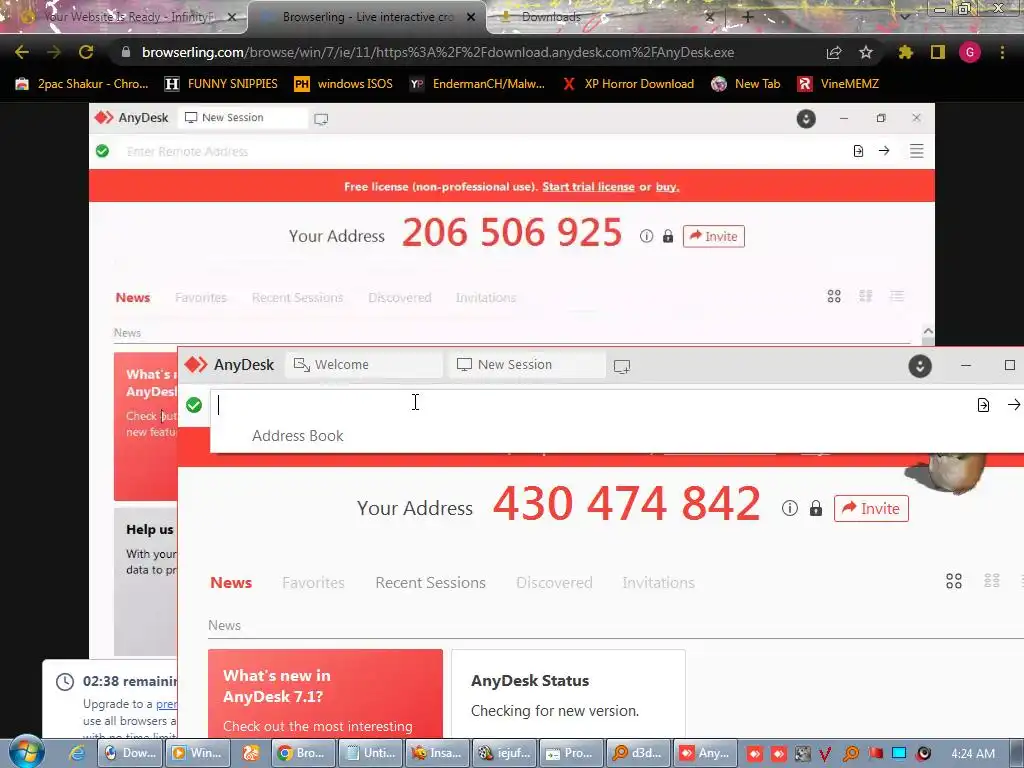Open Favorites tab in front AnyDesk
Viewport: 1024px width, 768px height.
click(313, 583)
